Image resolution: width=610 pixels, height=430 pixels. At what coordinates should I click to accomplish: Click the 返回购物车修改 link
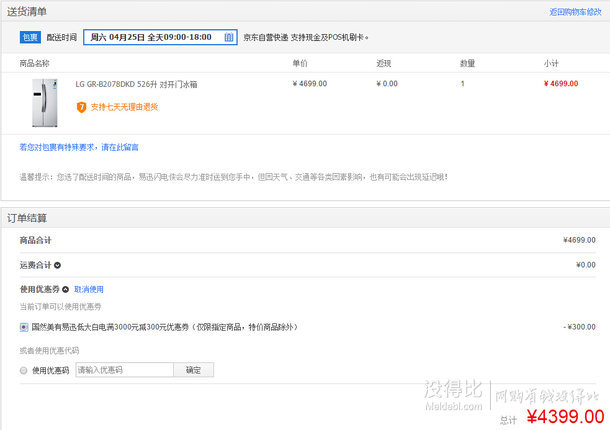(575, 12)
